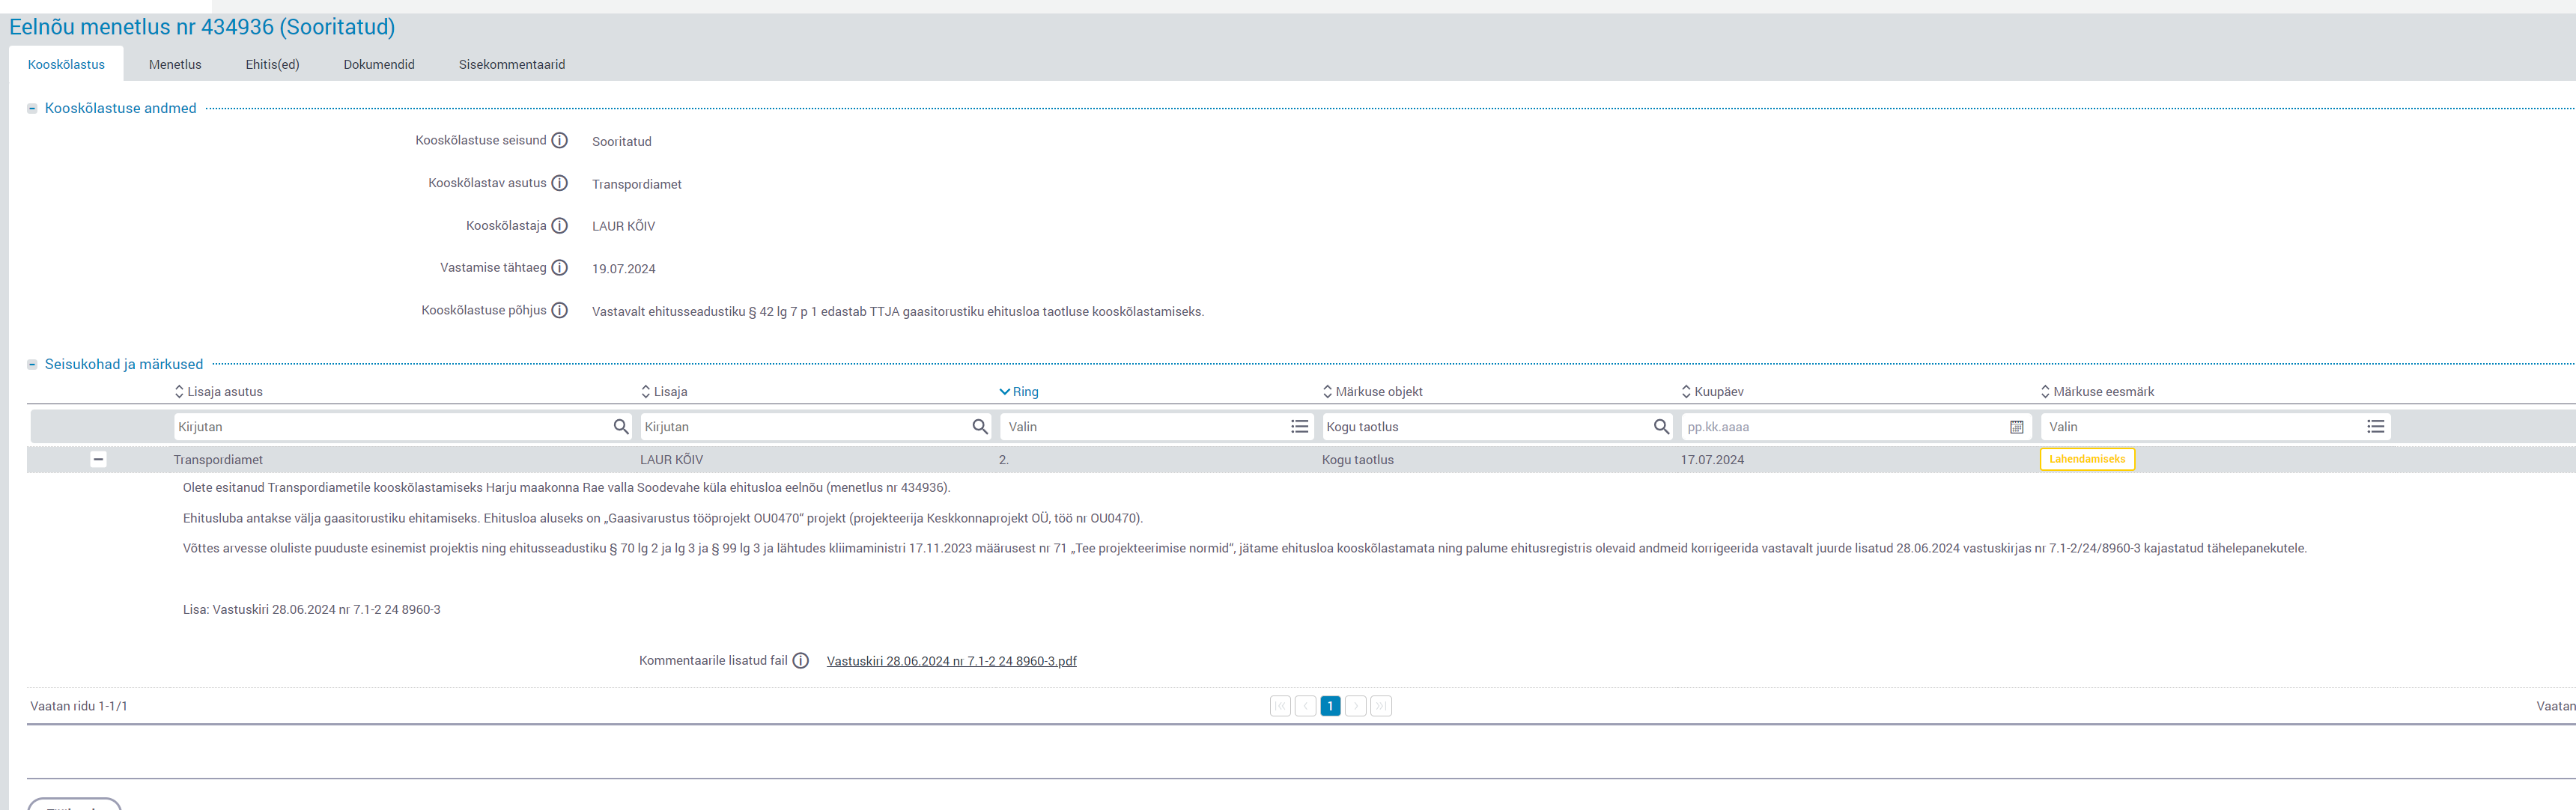Open attached Vastuskiri 28.06.2024 PDF link
This screenshot has height=810, width=2576.
[951, 661]
